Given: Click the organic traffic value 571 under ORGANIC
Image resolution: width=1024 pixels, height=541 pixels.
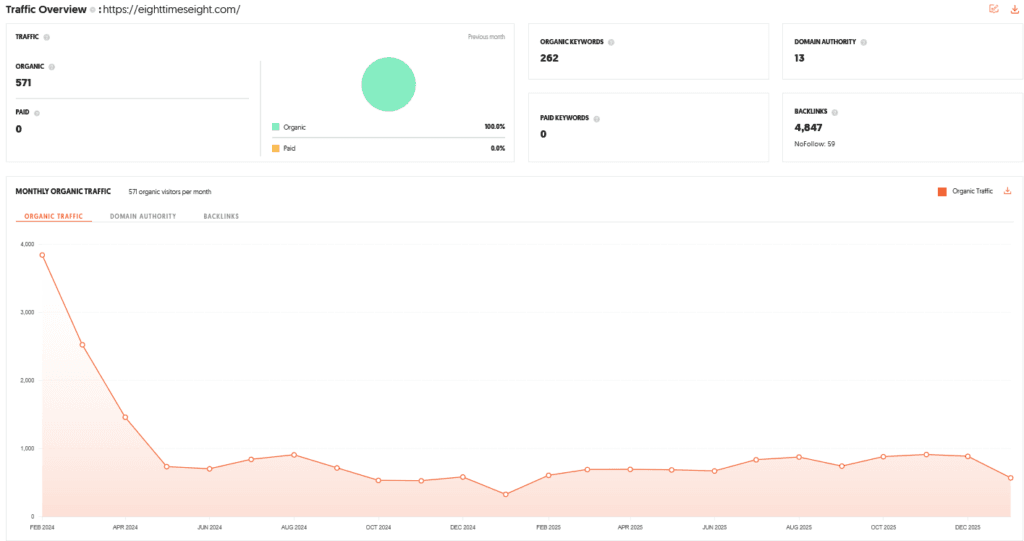Looking at the screenshot, I should tap(24, 83).
